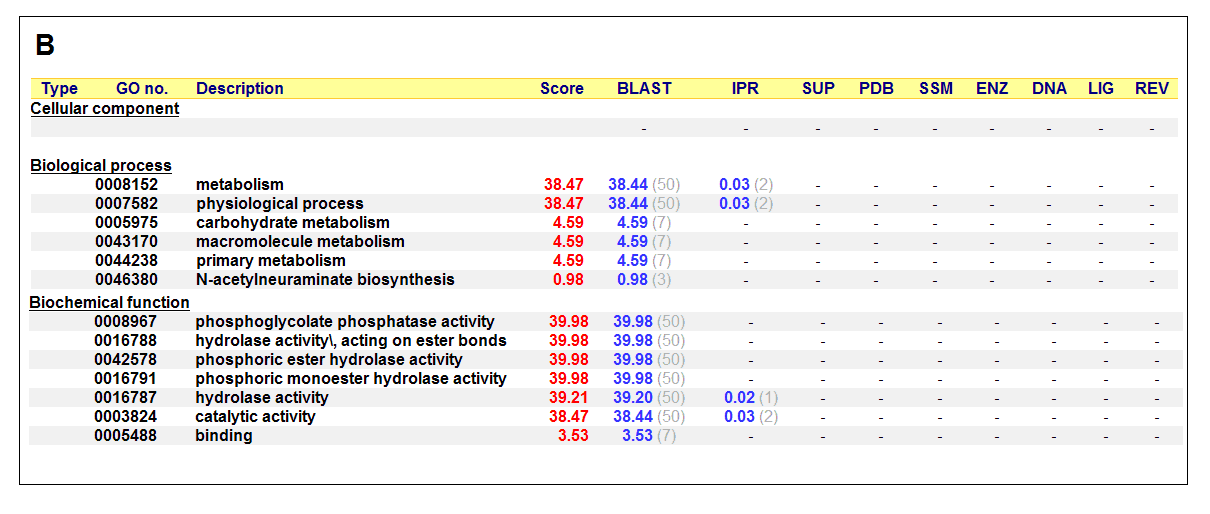Select the Cellular component section heading
The width and height of the screenshot is (1210, 514).
tap(105, 108)
